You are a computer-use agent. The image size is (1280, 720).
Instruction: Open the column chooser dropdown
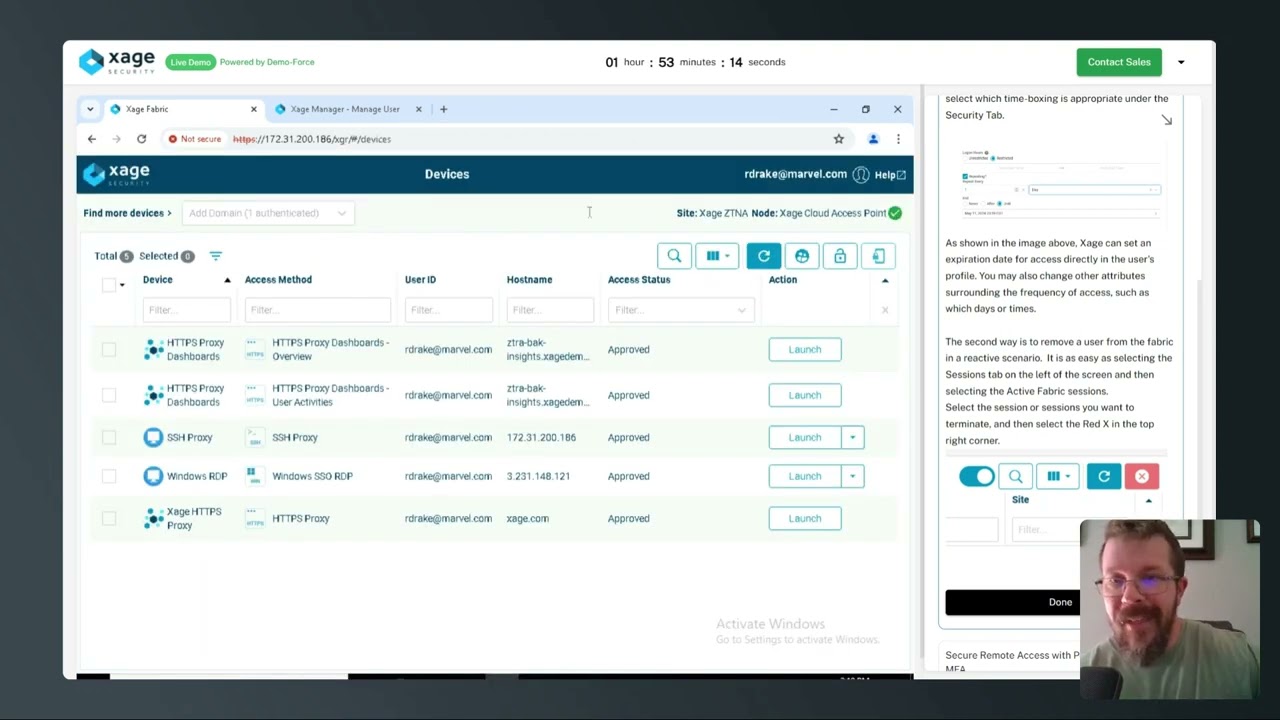717,256
